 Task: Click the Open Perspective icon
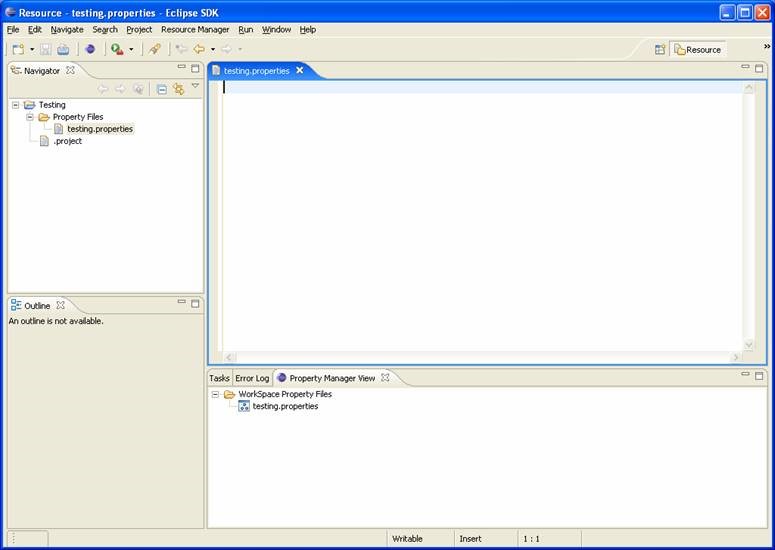click(660, 49)
